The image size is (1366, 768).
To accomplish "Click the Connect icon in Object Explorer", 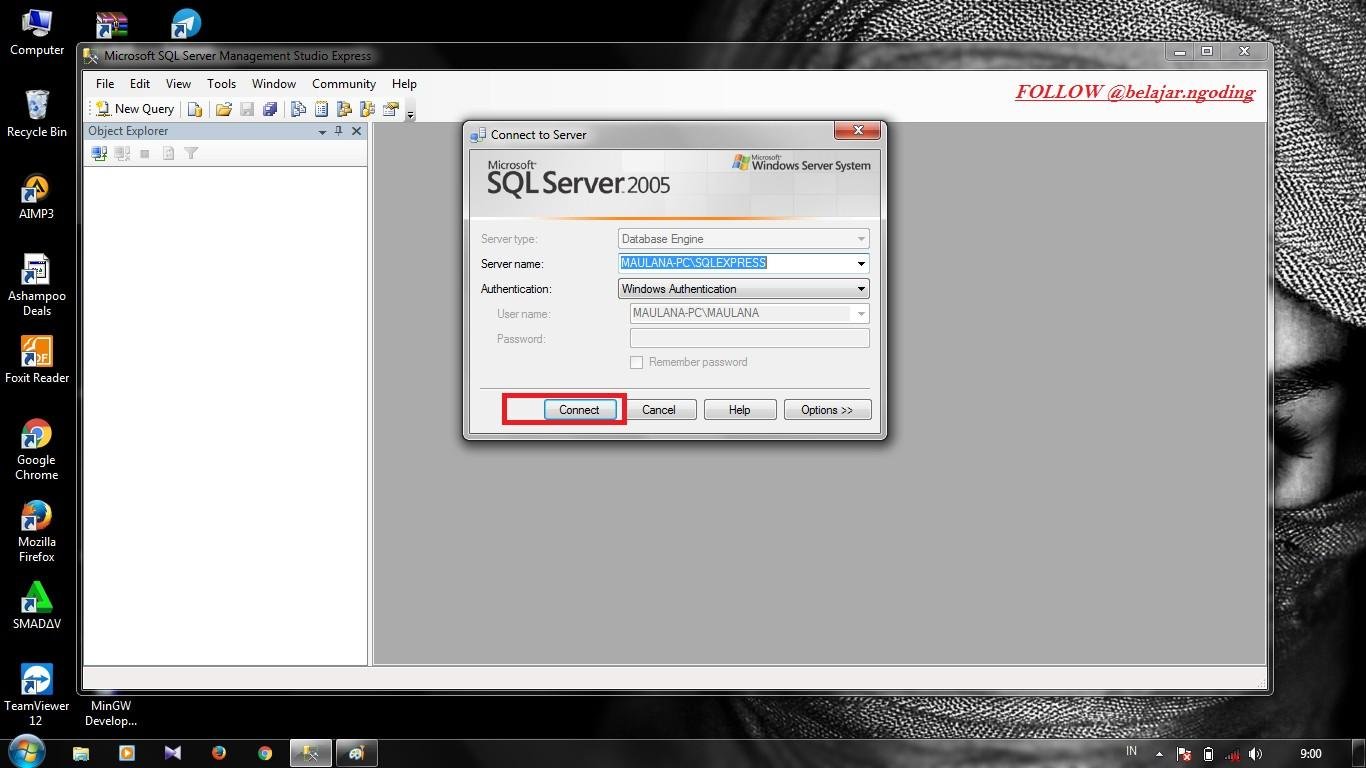I will (x=99, y=153).
